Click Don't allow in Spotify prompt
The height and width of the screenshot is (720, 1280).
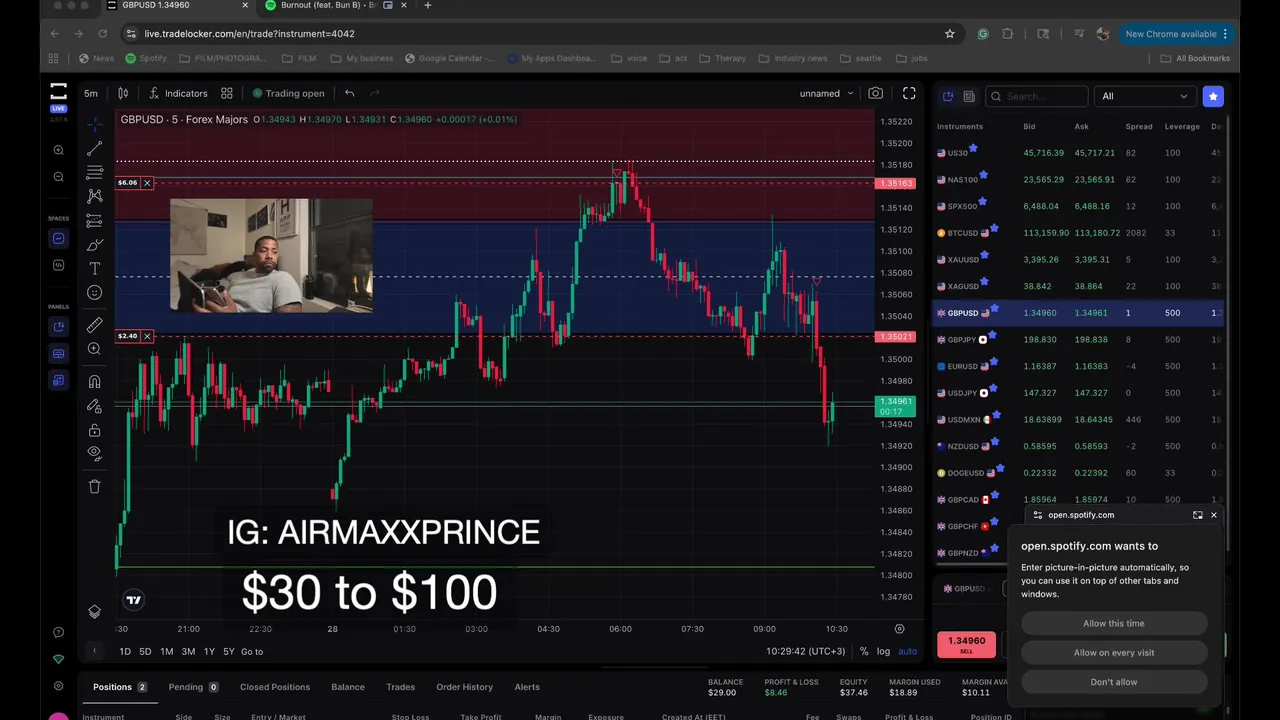tap(1114, 682)
